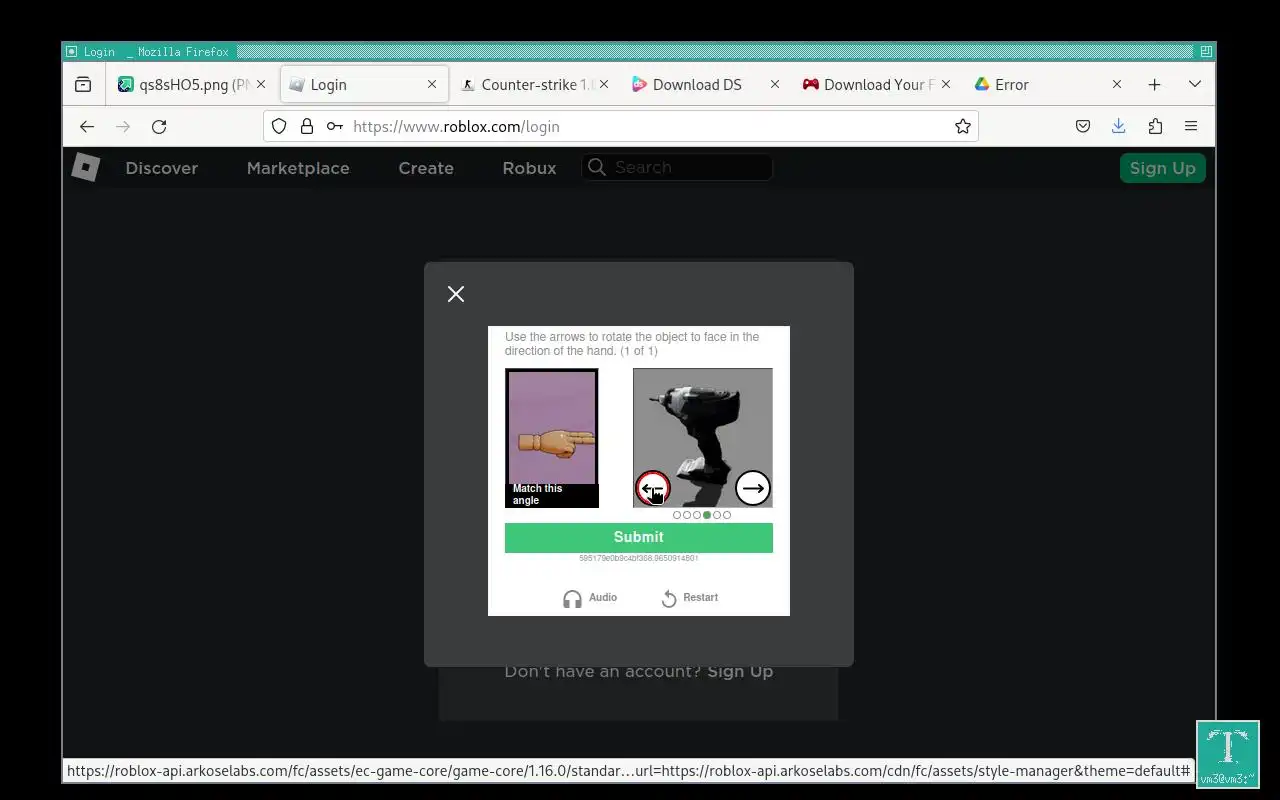Close the captcha dialog with X

(456, 294)
